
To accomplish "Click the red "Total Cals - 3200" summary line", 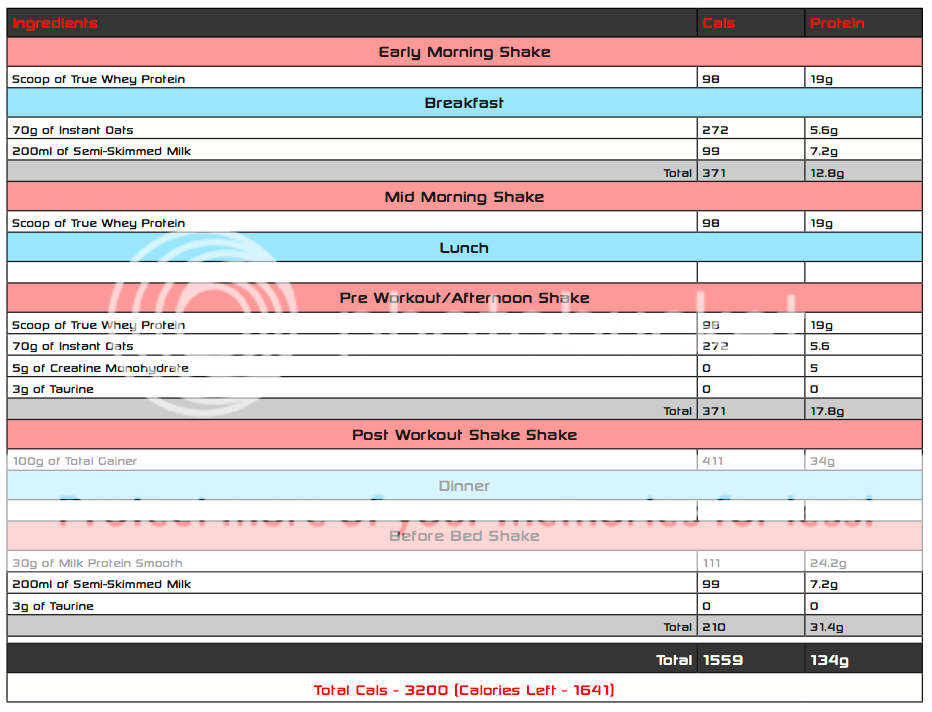I will (464, 690).
